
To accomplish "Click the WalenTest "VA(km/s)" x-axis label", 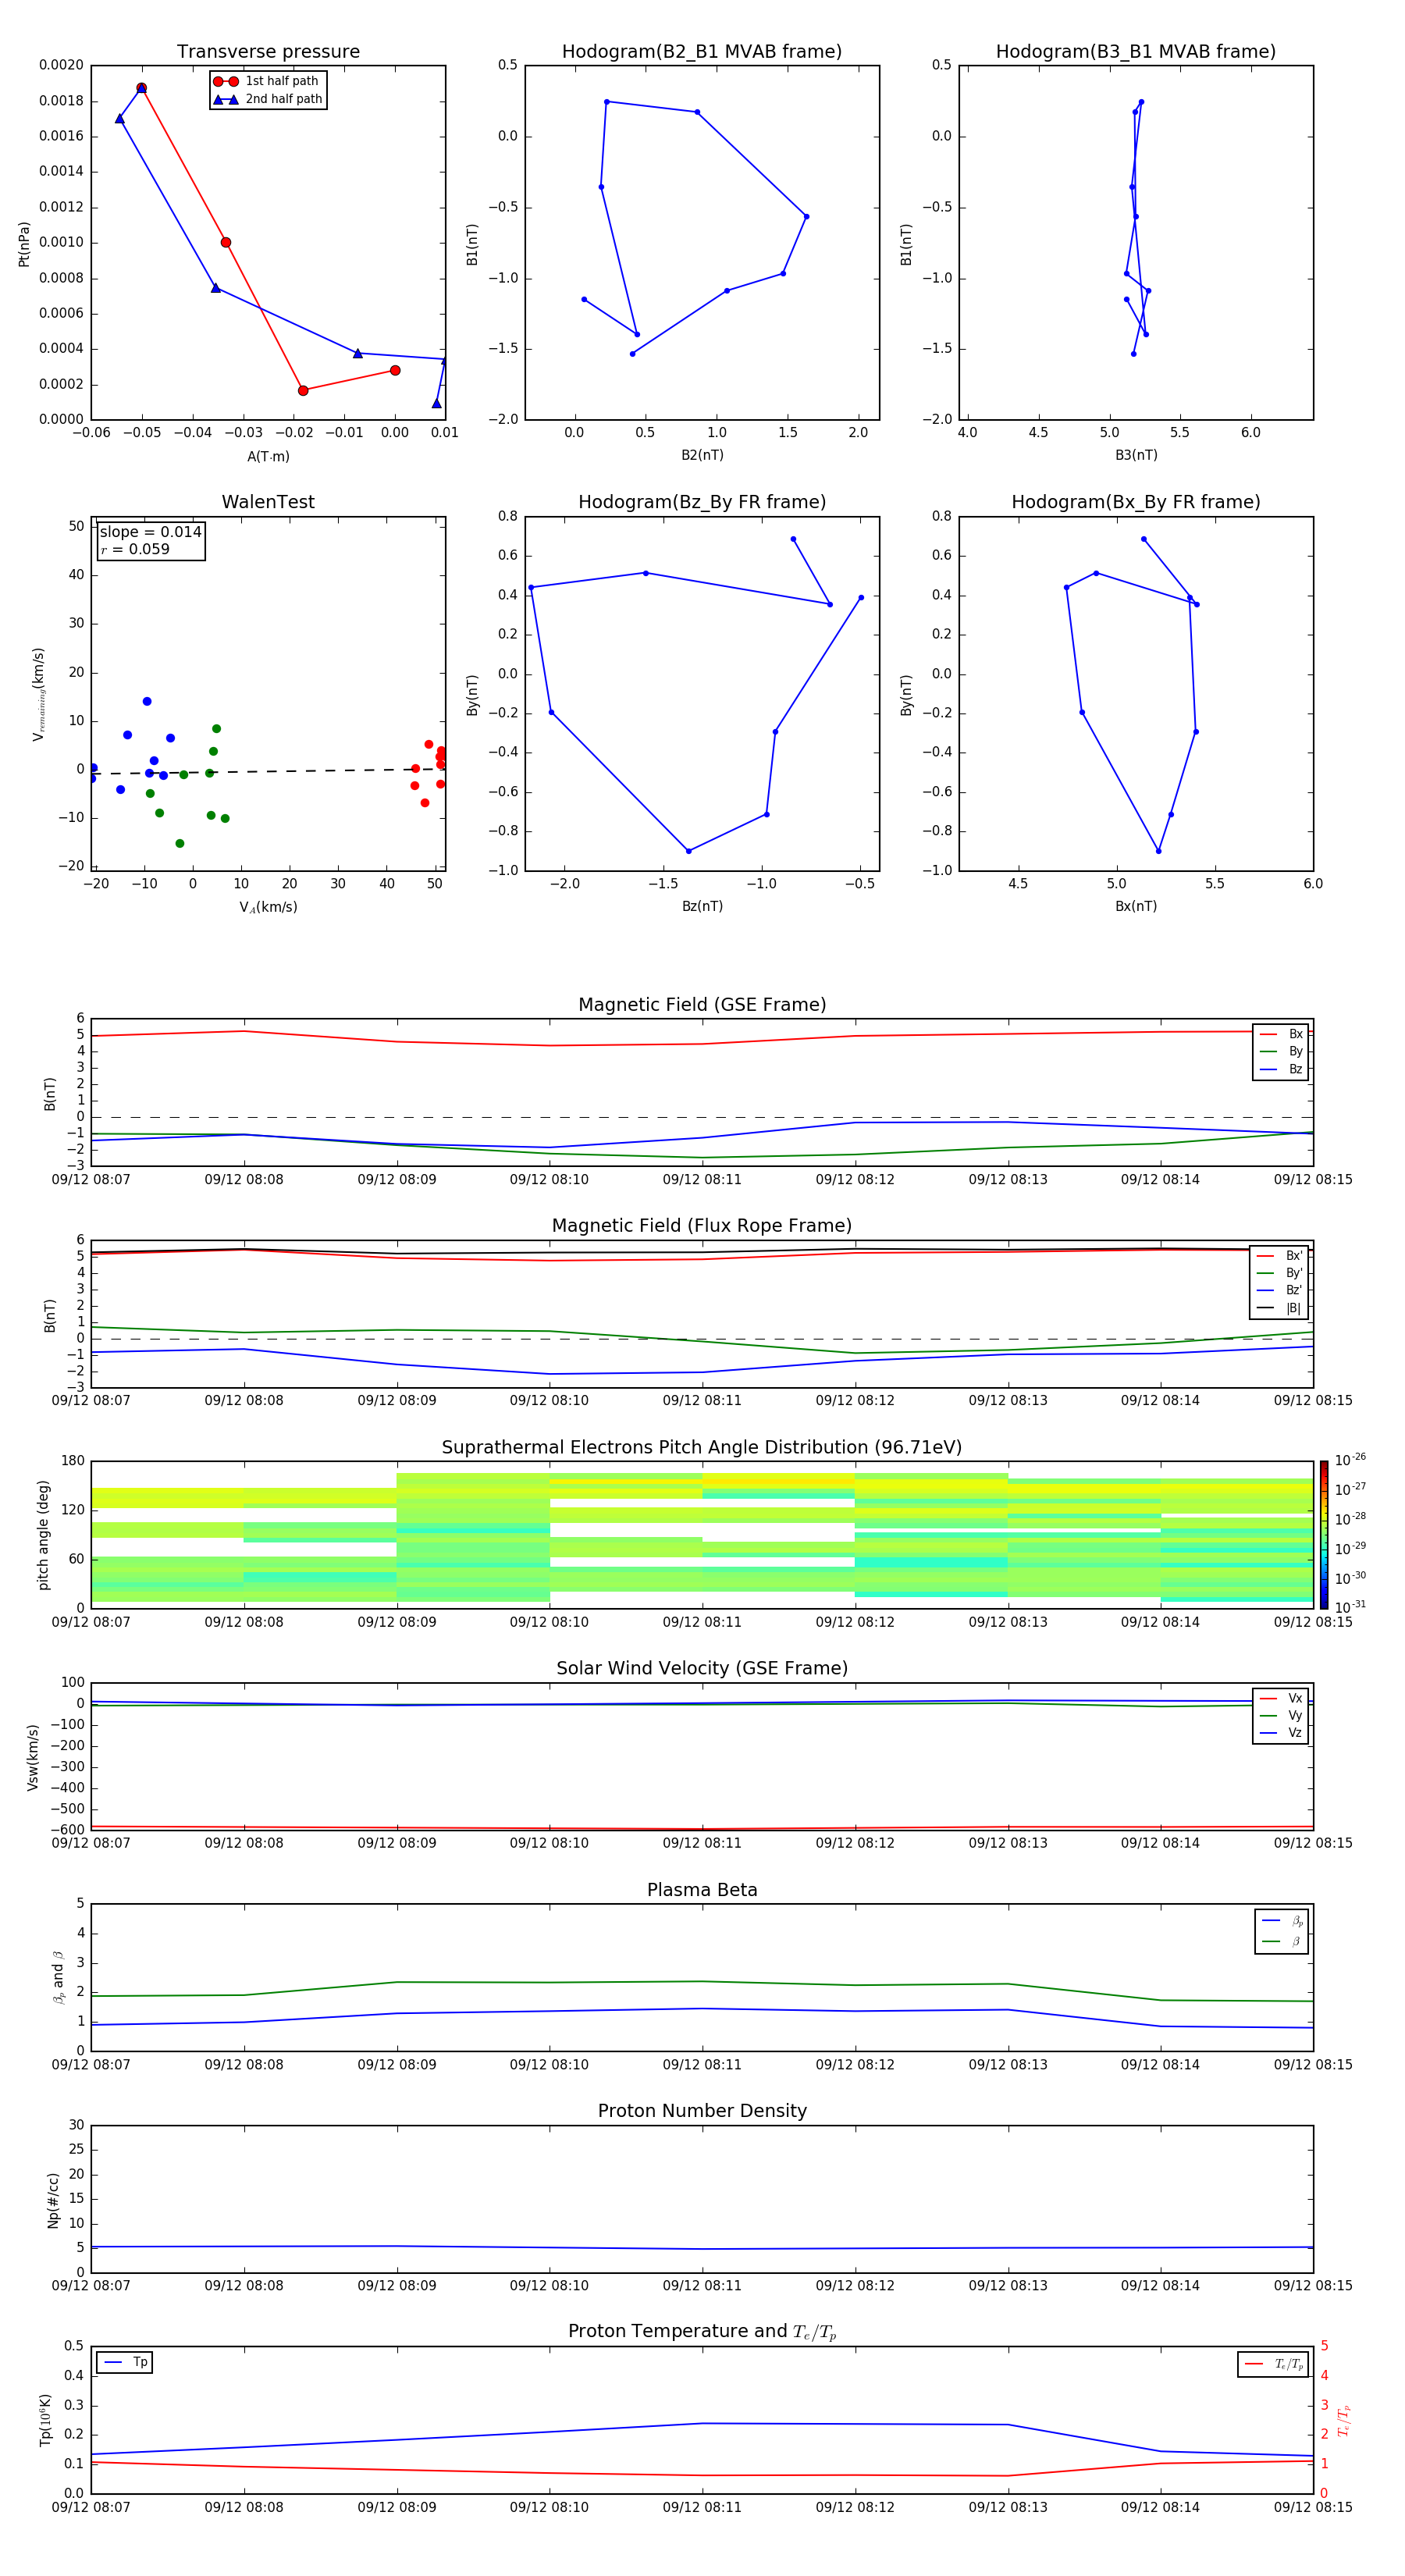I will (268, 907).
